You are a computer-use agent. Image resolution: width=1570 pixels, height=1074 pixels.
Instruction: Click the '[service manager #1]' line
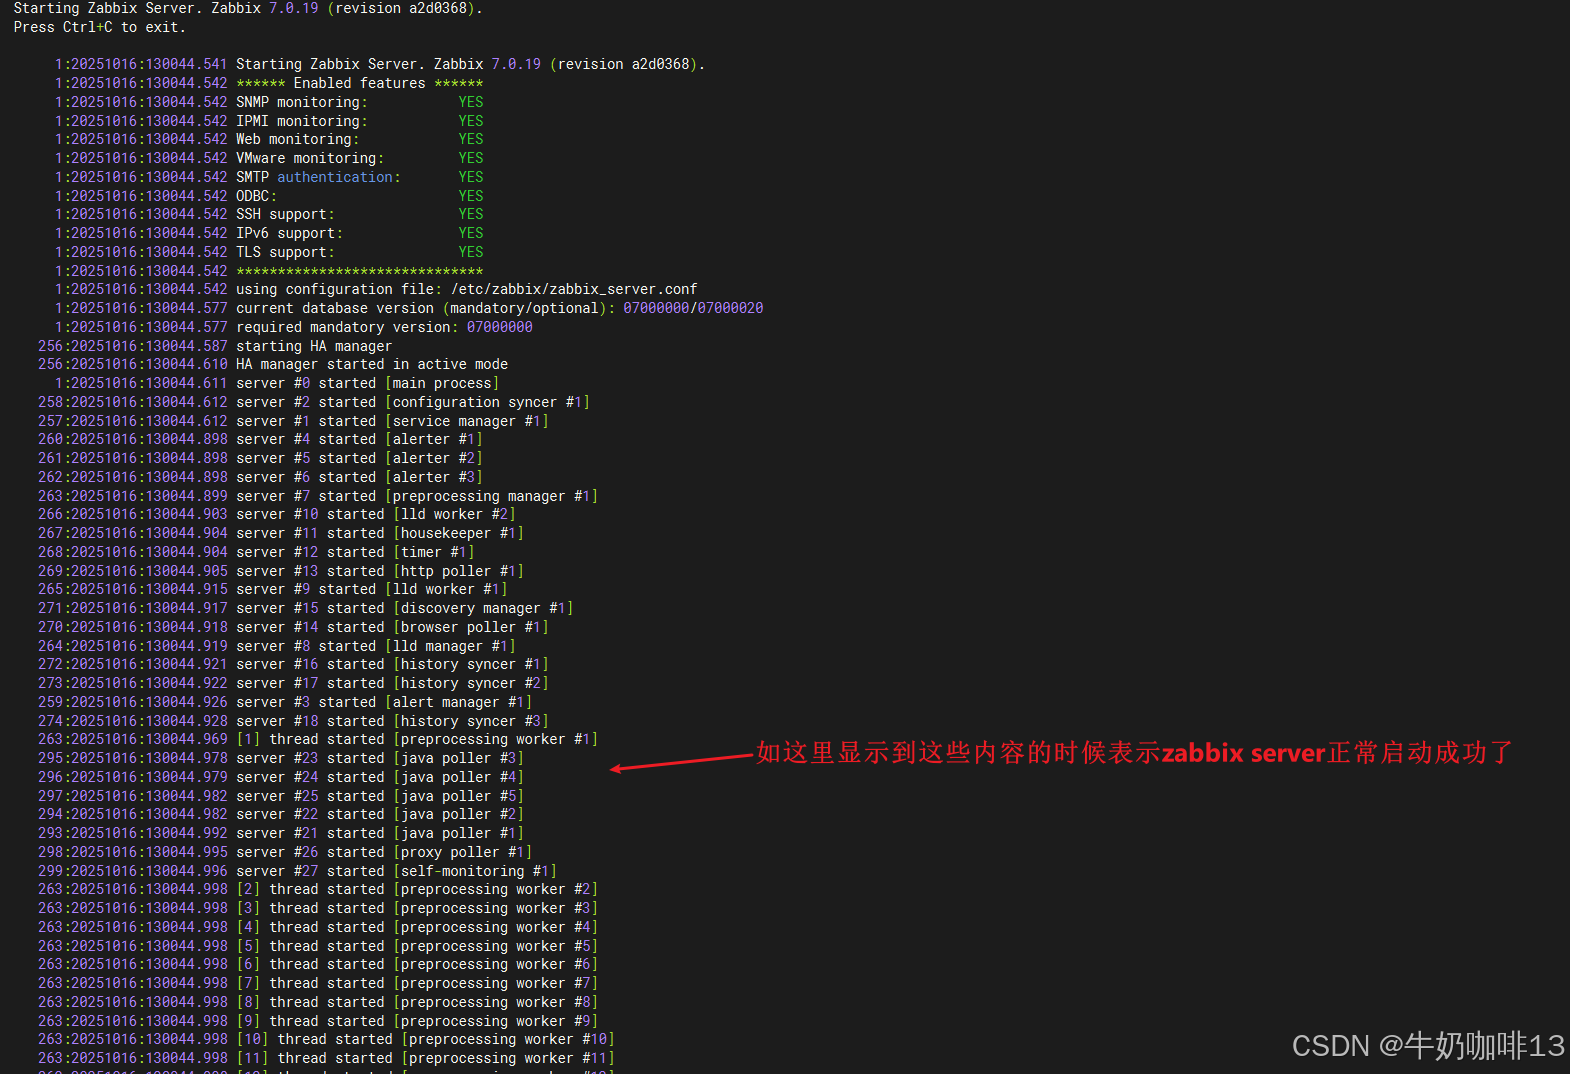pos(293,421)
